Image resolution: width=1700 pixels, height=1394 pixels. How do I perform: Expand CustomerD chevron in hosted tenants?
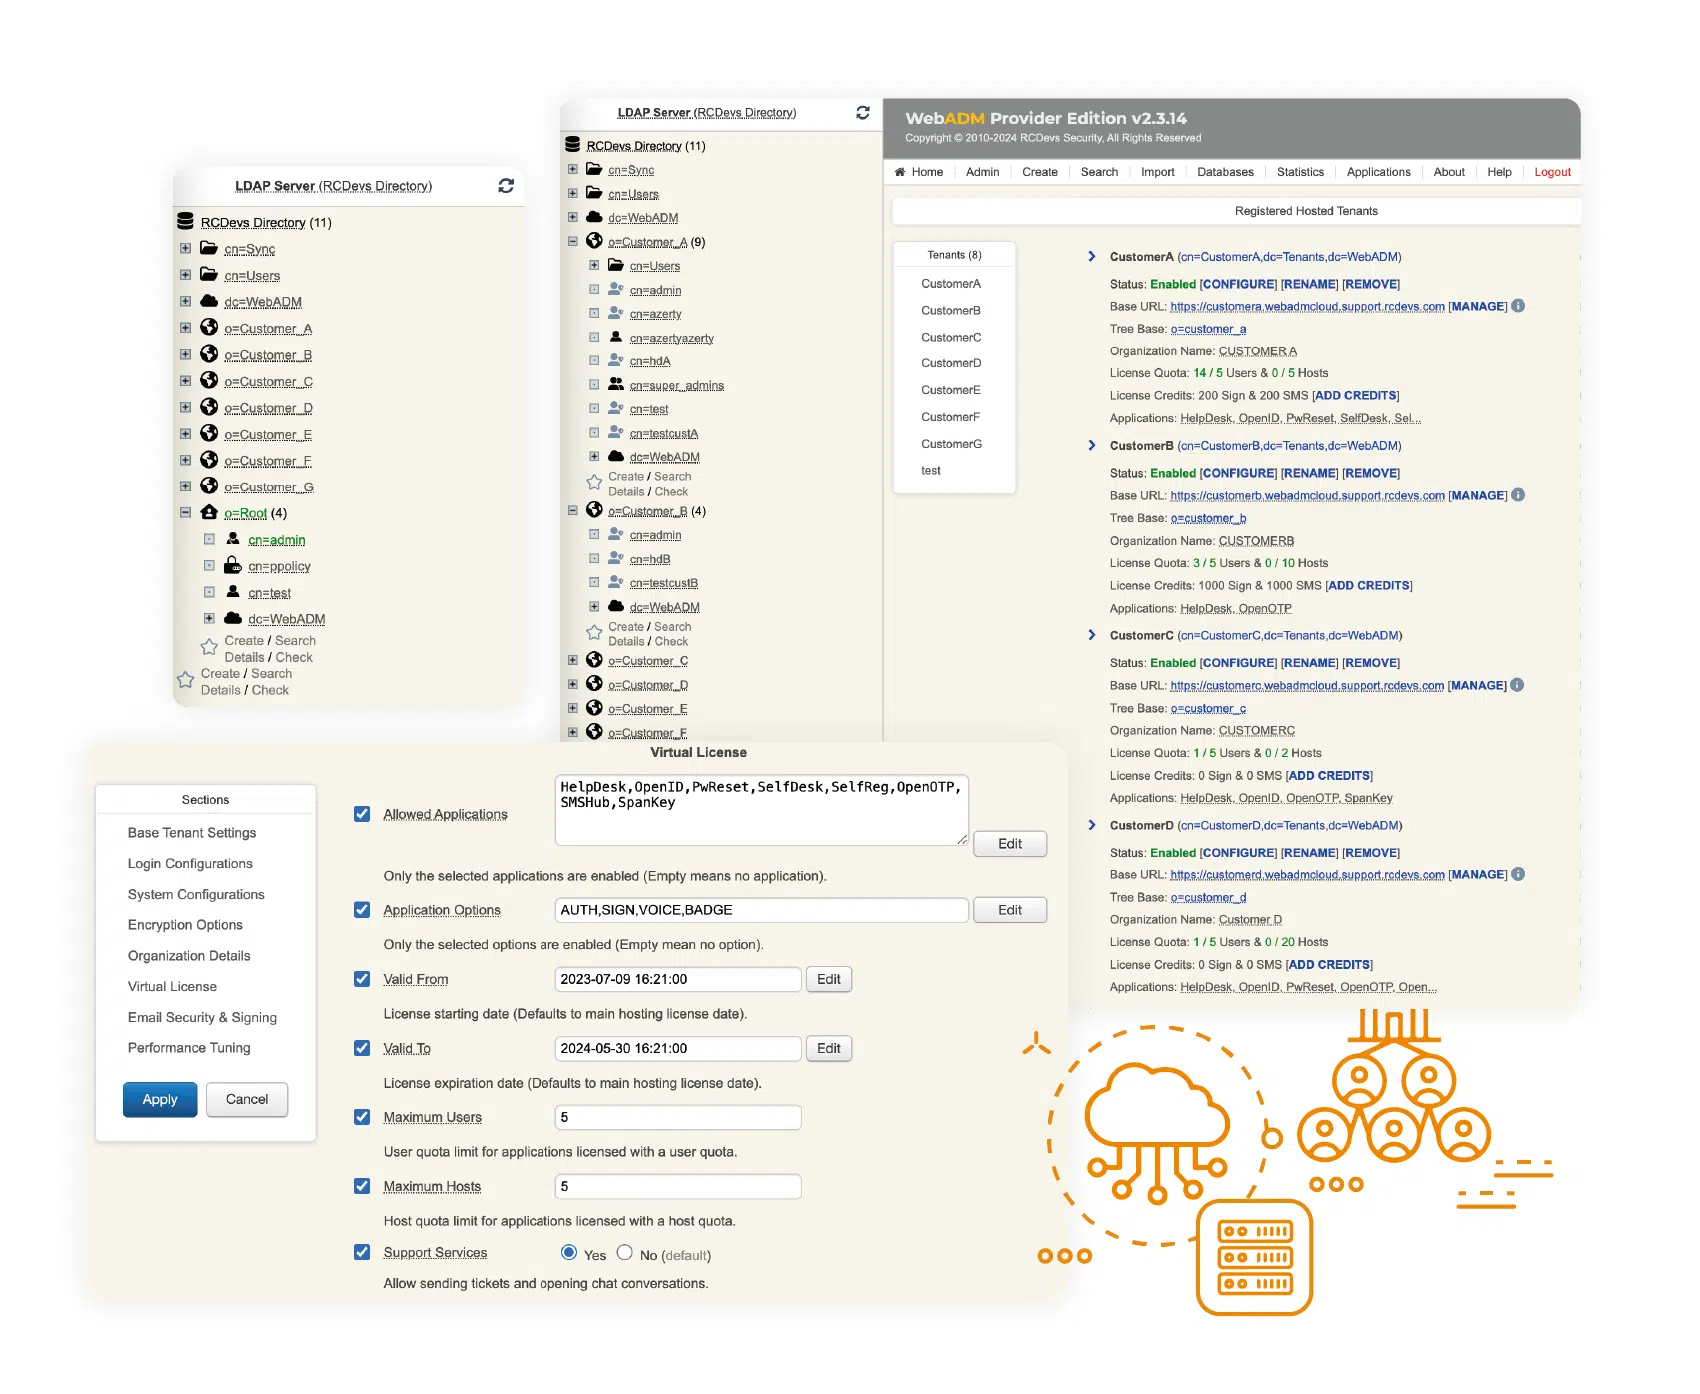tap(1091, 825)
